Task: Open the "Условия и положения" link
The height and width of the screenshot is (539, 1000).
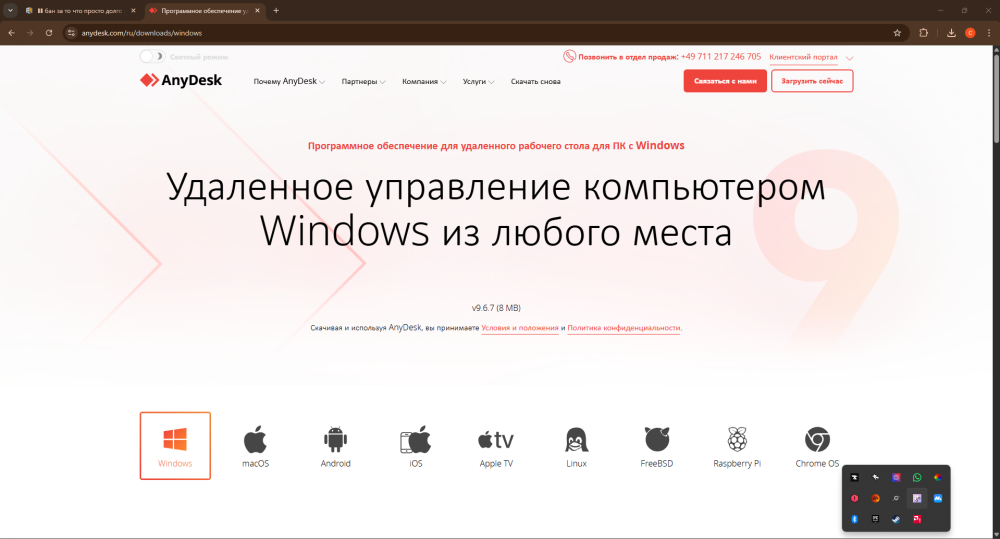Action: tap(520, 328)
